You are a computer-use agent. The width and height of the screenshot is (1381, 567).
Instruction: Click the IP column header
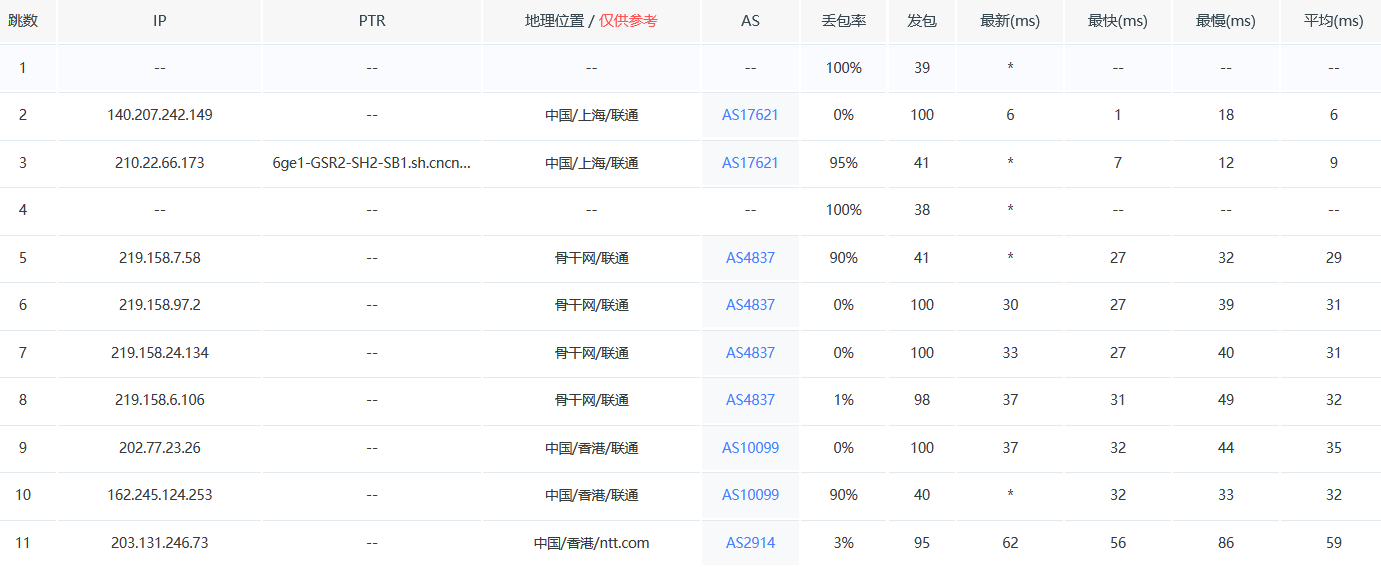click(x=160, y=21)
